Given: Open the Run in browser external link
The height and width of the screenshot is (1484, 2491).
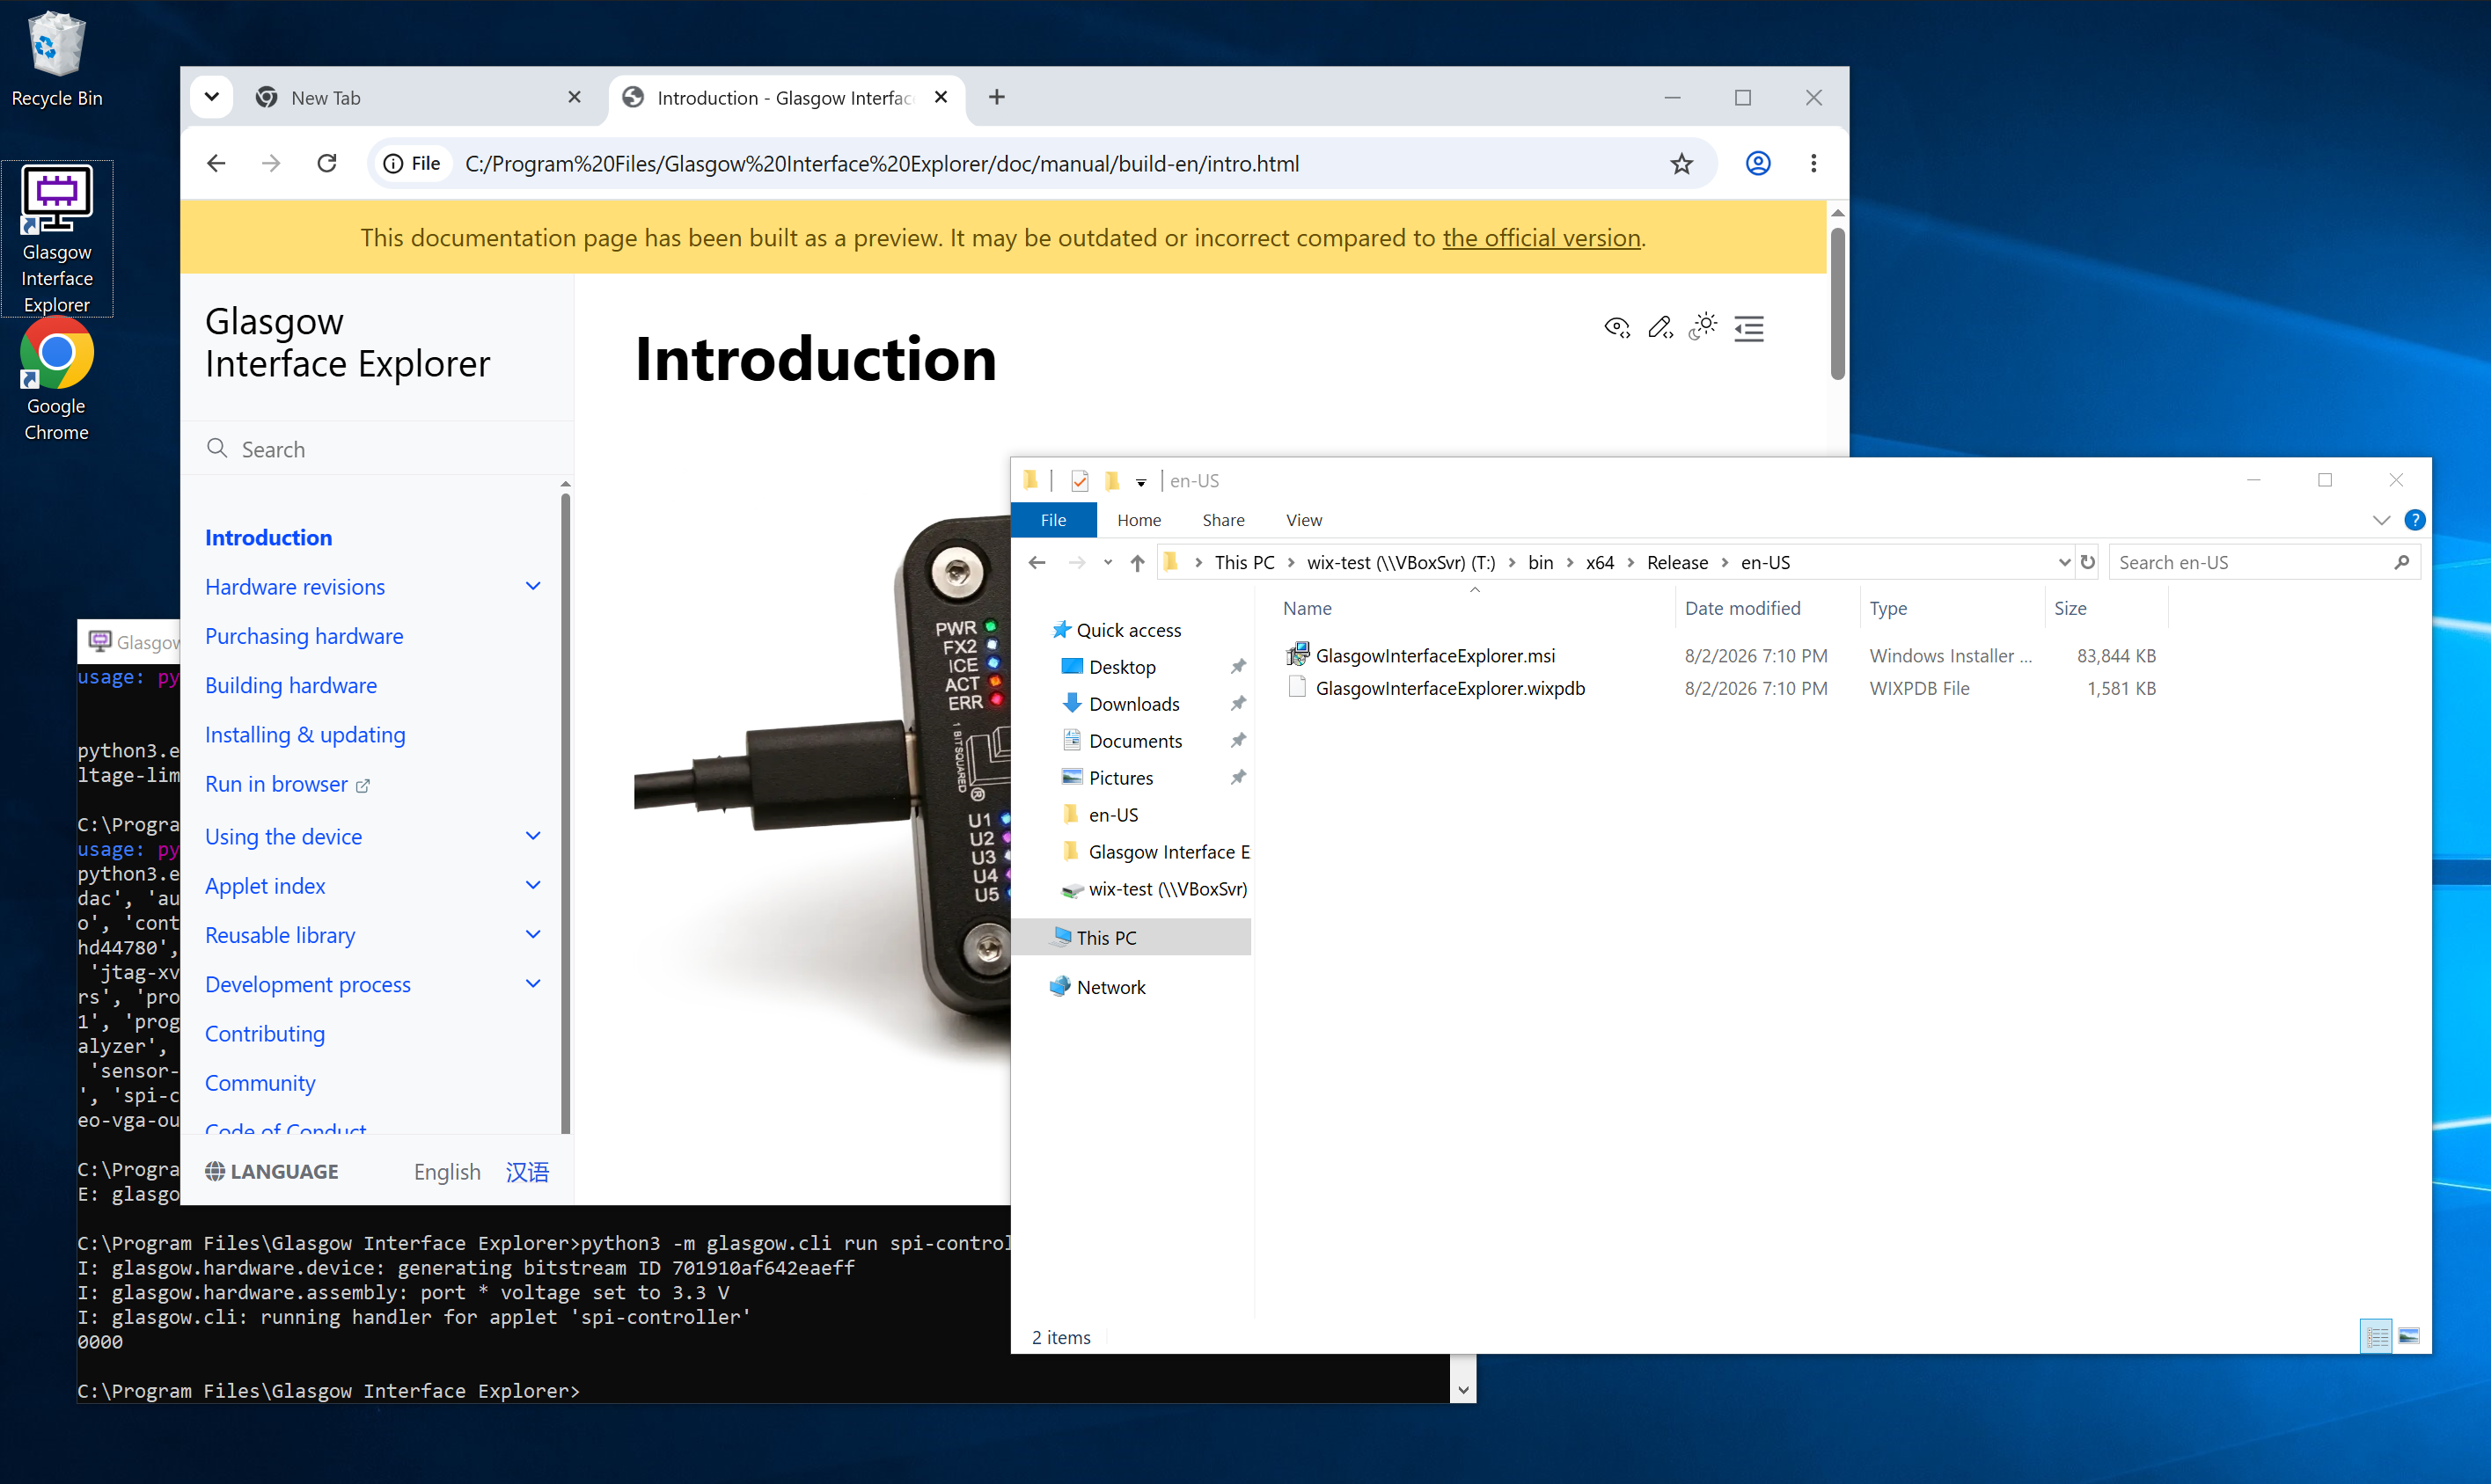Looking at the screenshot, I should coord(288,784).
